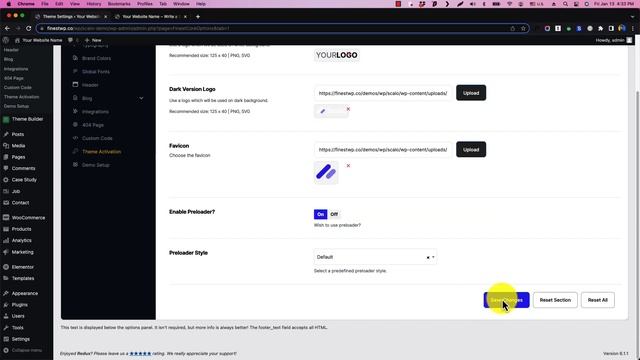Open the Chrome Profiles menu
Image resolution: width=640 pixels, height=360 pixels.
coord(144,4)
